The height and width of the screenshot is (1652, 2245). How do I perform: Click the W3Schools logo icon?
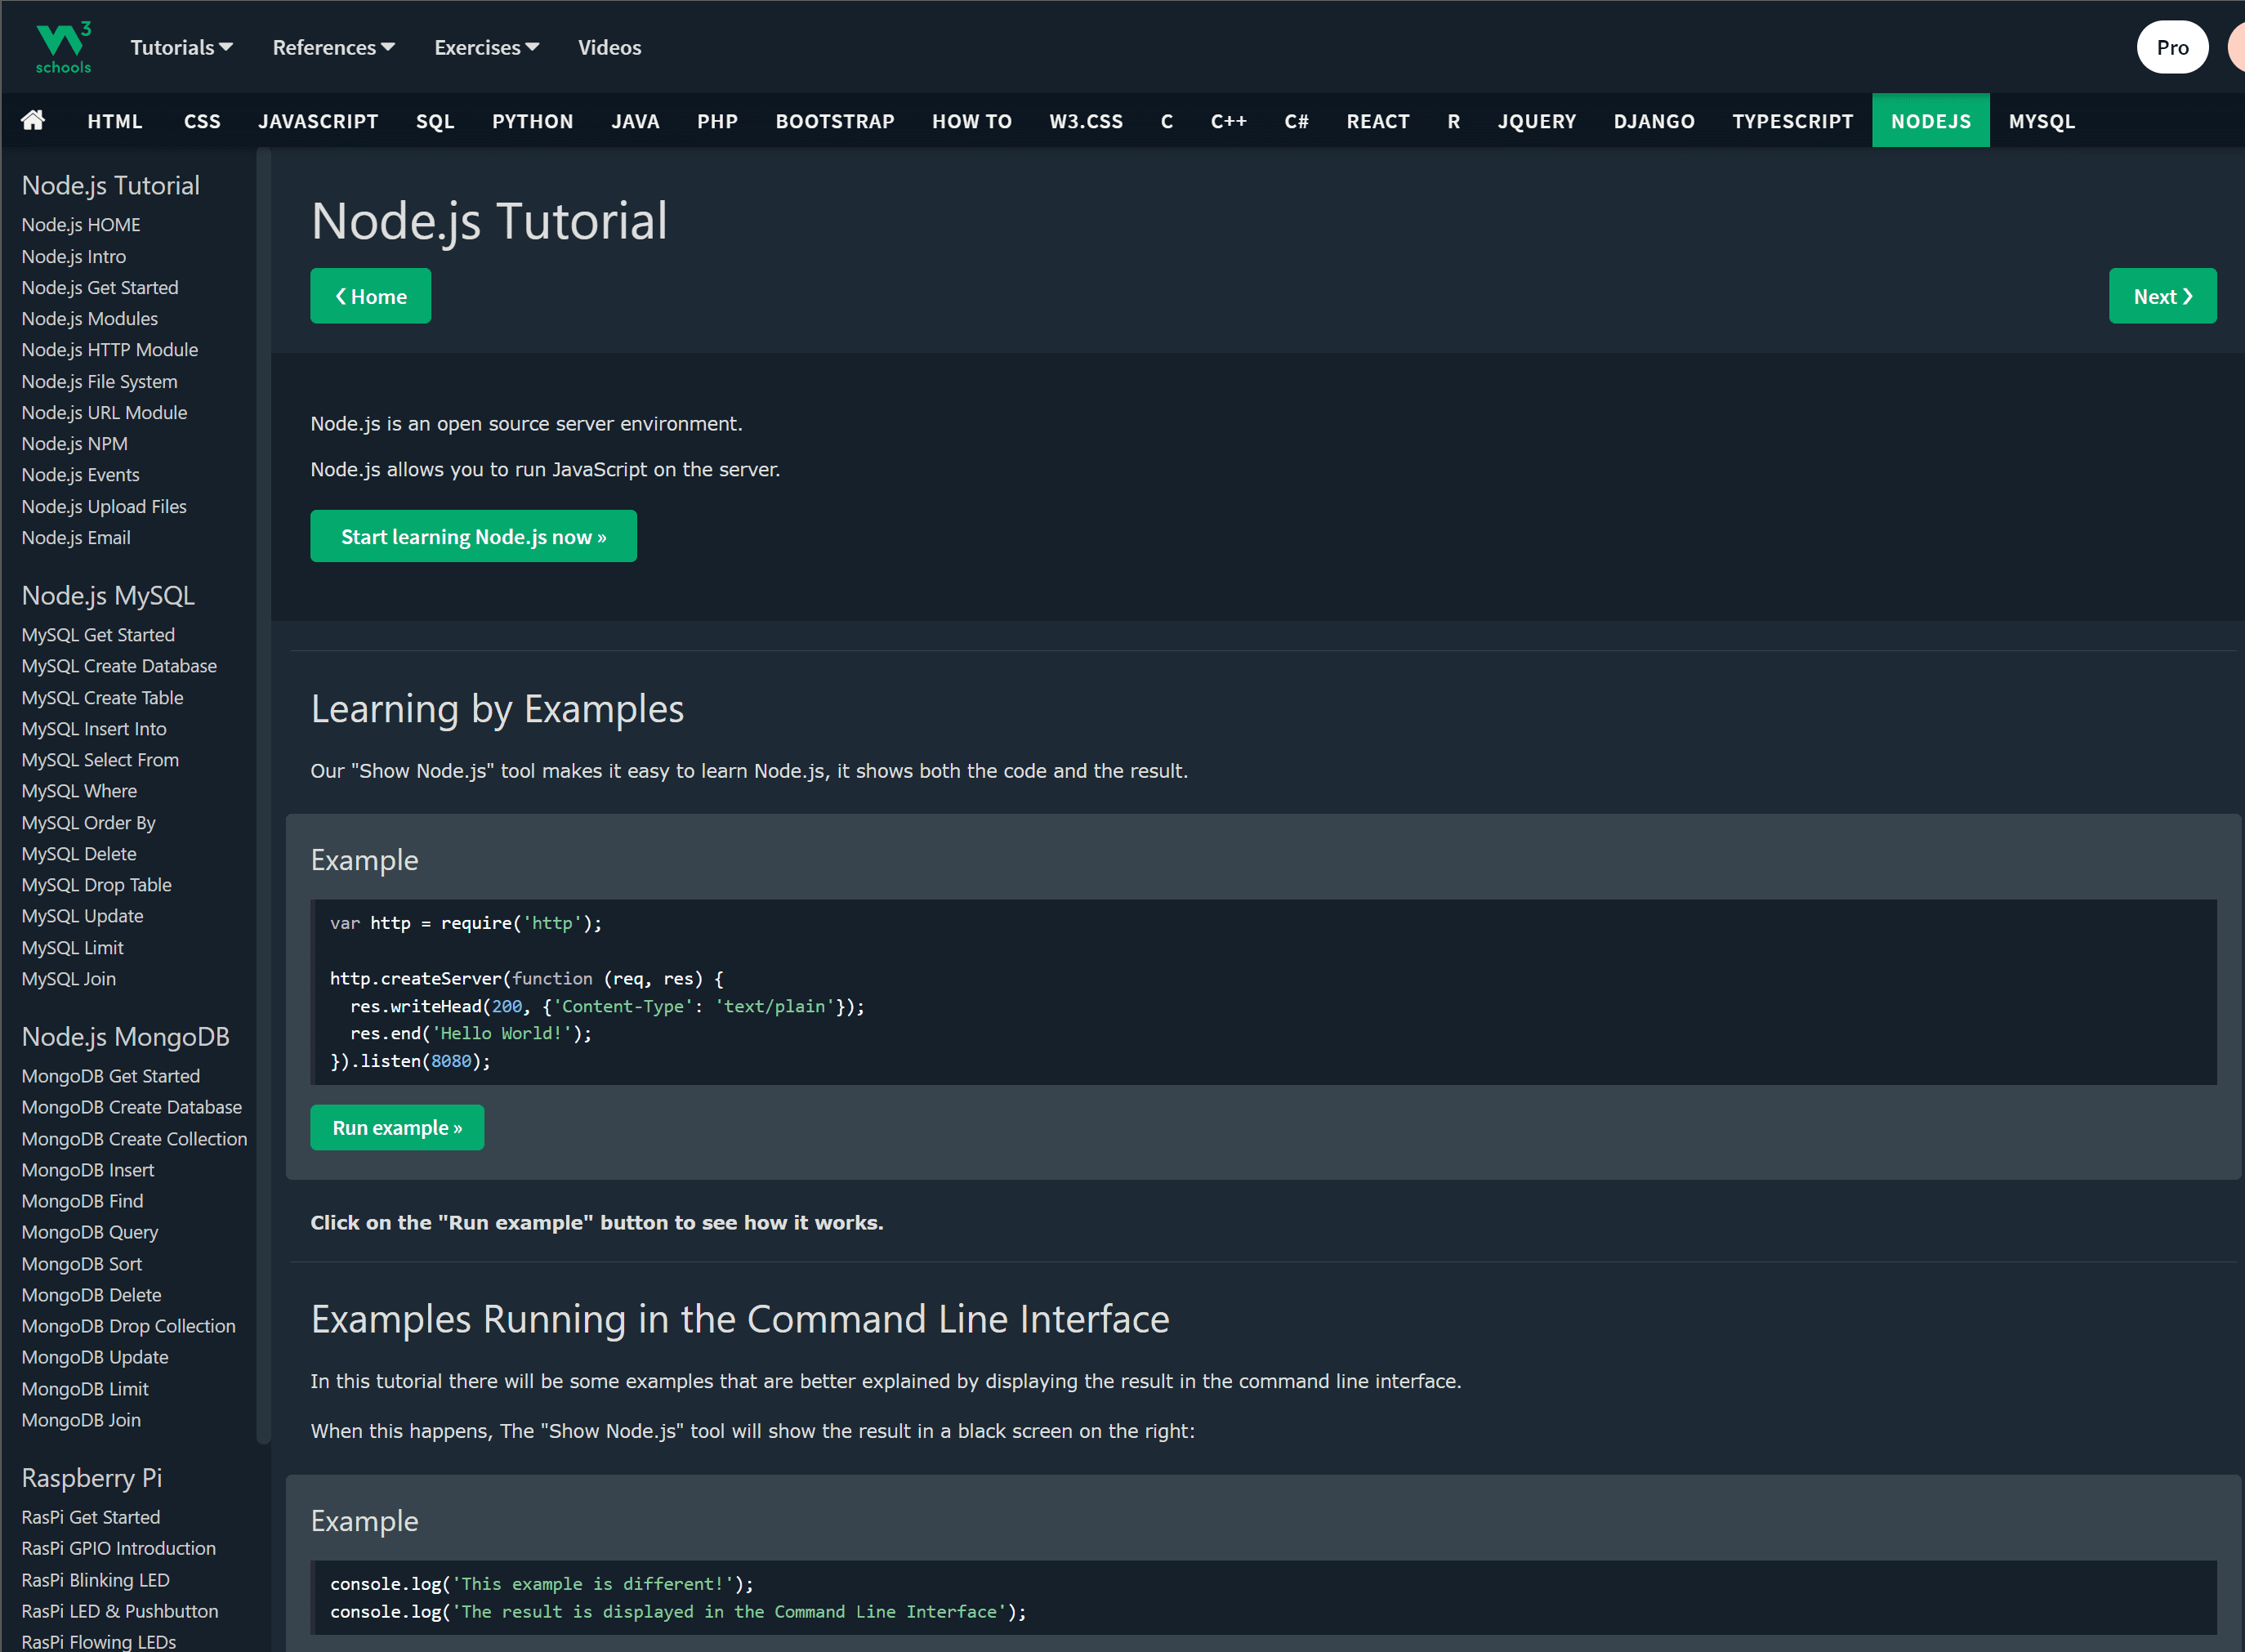[62, 47]
